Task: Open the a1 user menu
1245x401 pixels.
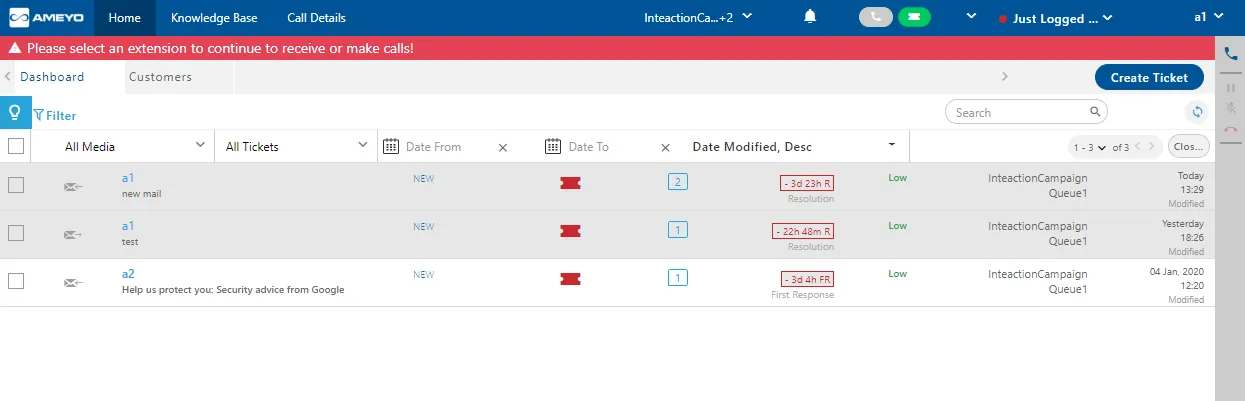Action: 1207,17
